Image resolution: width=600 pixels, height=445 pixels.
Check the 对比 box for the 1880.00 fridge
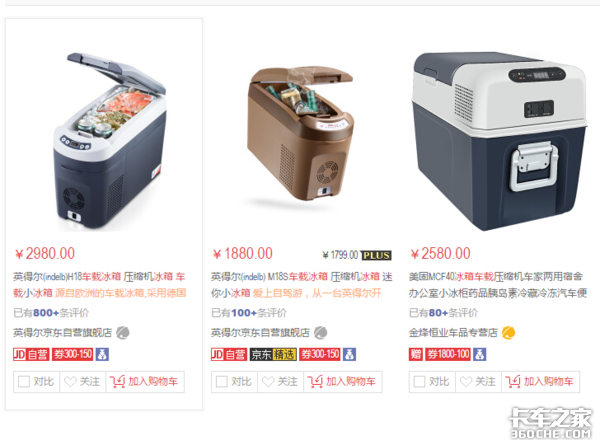(x=222, y=381)
